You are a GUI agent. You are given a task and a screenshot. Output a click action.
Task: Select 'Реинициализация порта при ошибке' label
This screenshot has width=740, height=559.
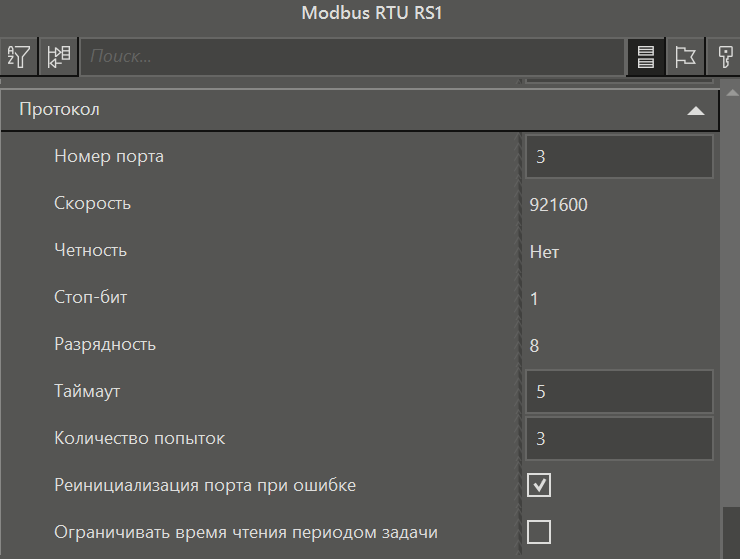[x=205, y=485]
